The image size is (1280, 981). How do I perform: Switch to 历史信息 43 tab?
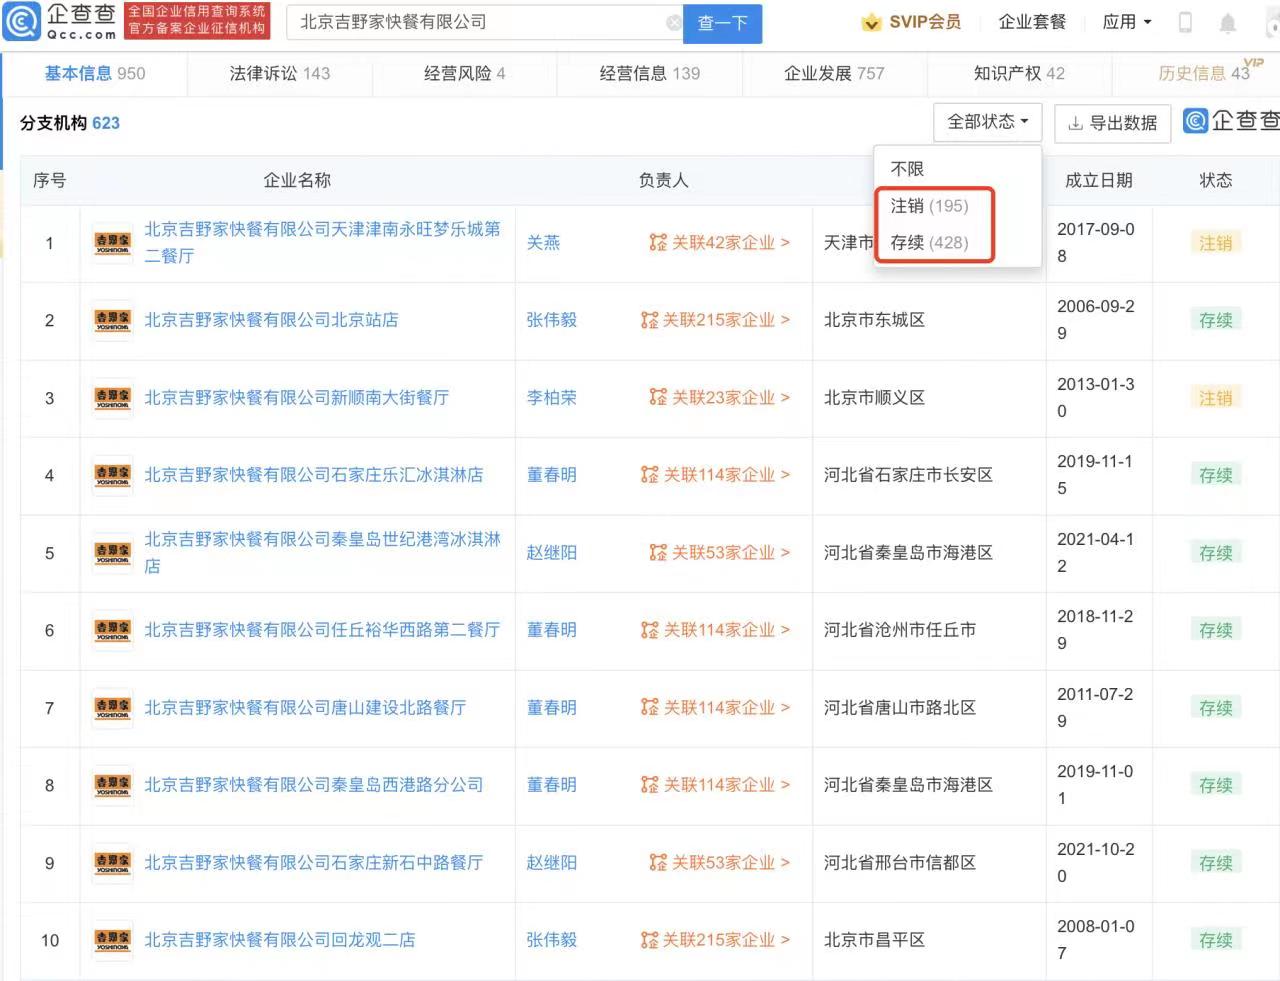pyautogui.click(x=1204, y=73)
